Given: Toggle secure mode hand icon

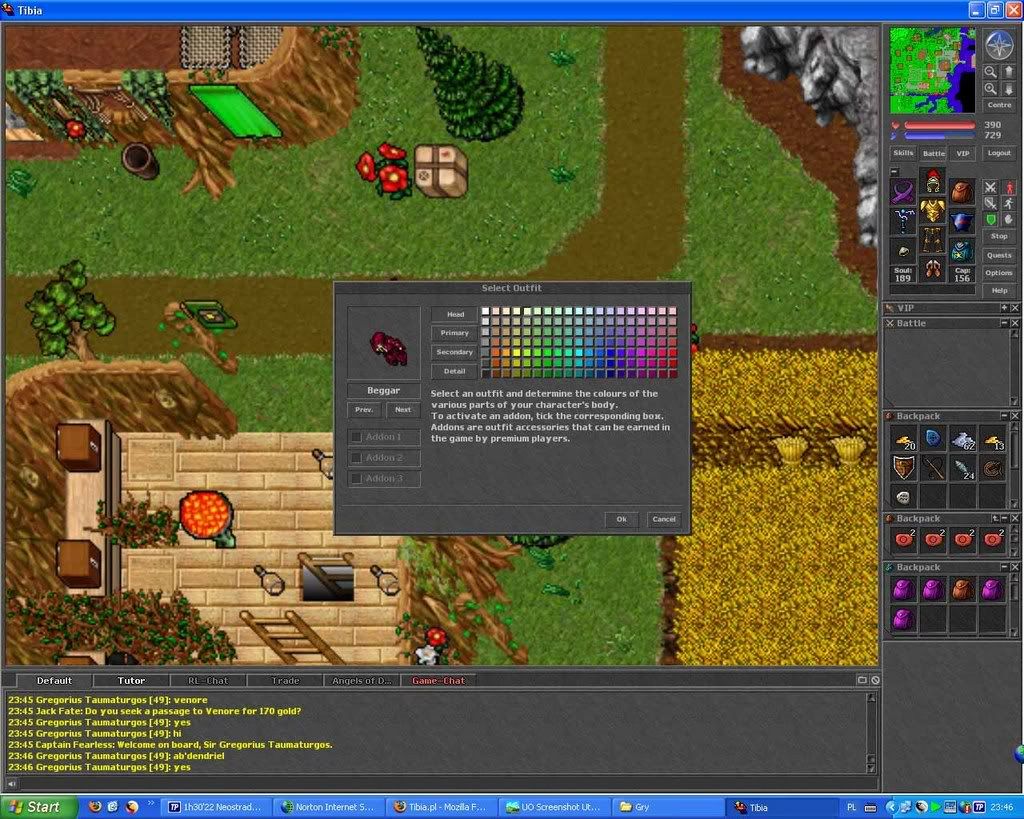Looking at the screenshot, I should pos(1008,220).
